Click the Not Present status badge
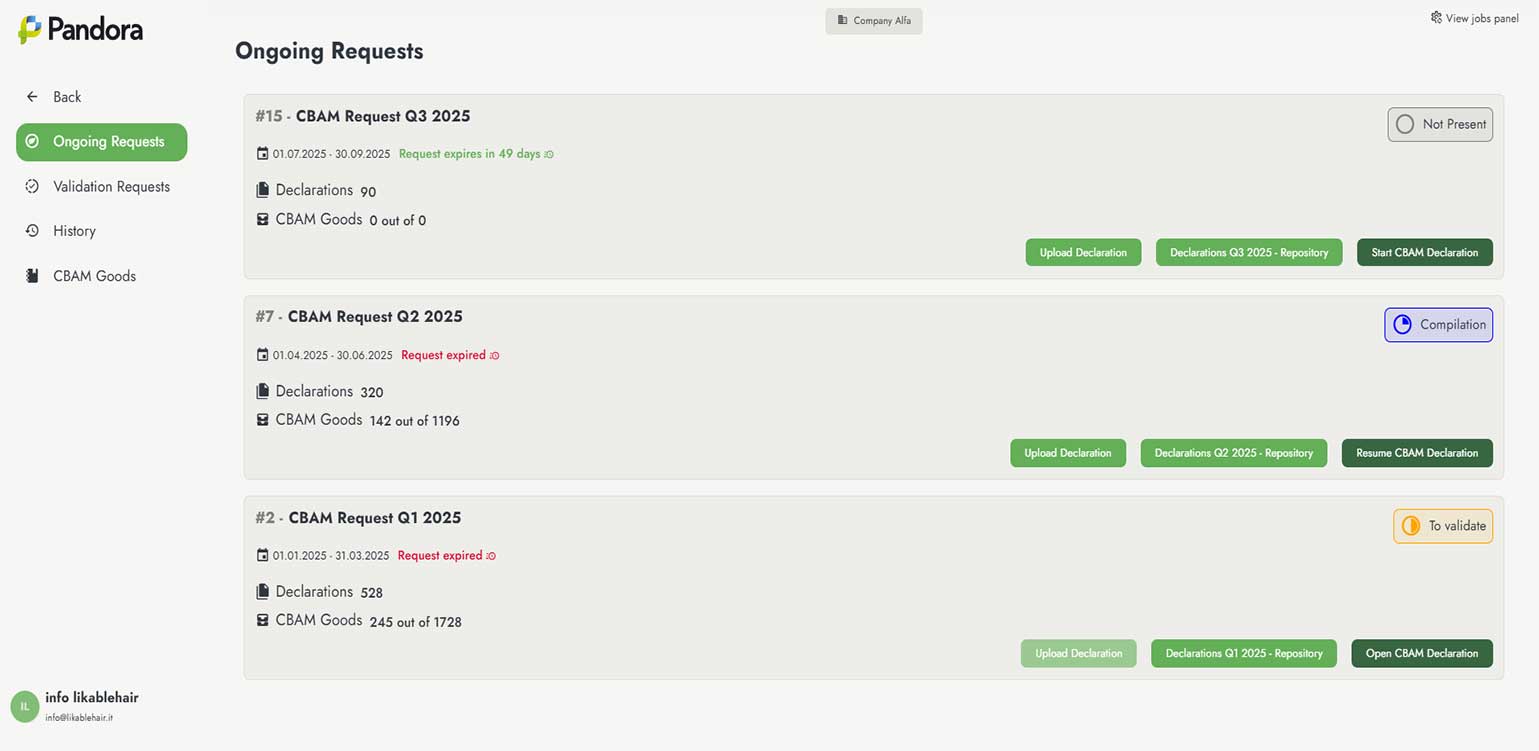Image resolution: width=1539 pixels, height=751 pixels. (1439, 124)
